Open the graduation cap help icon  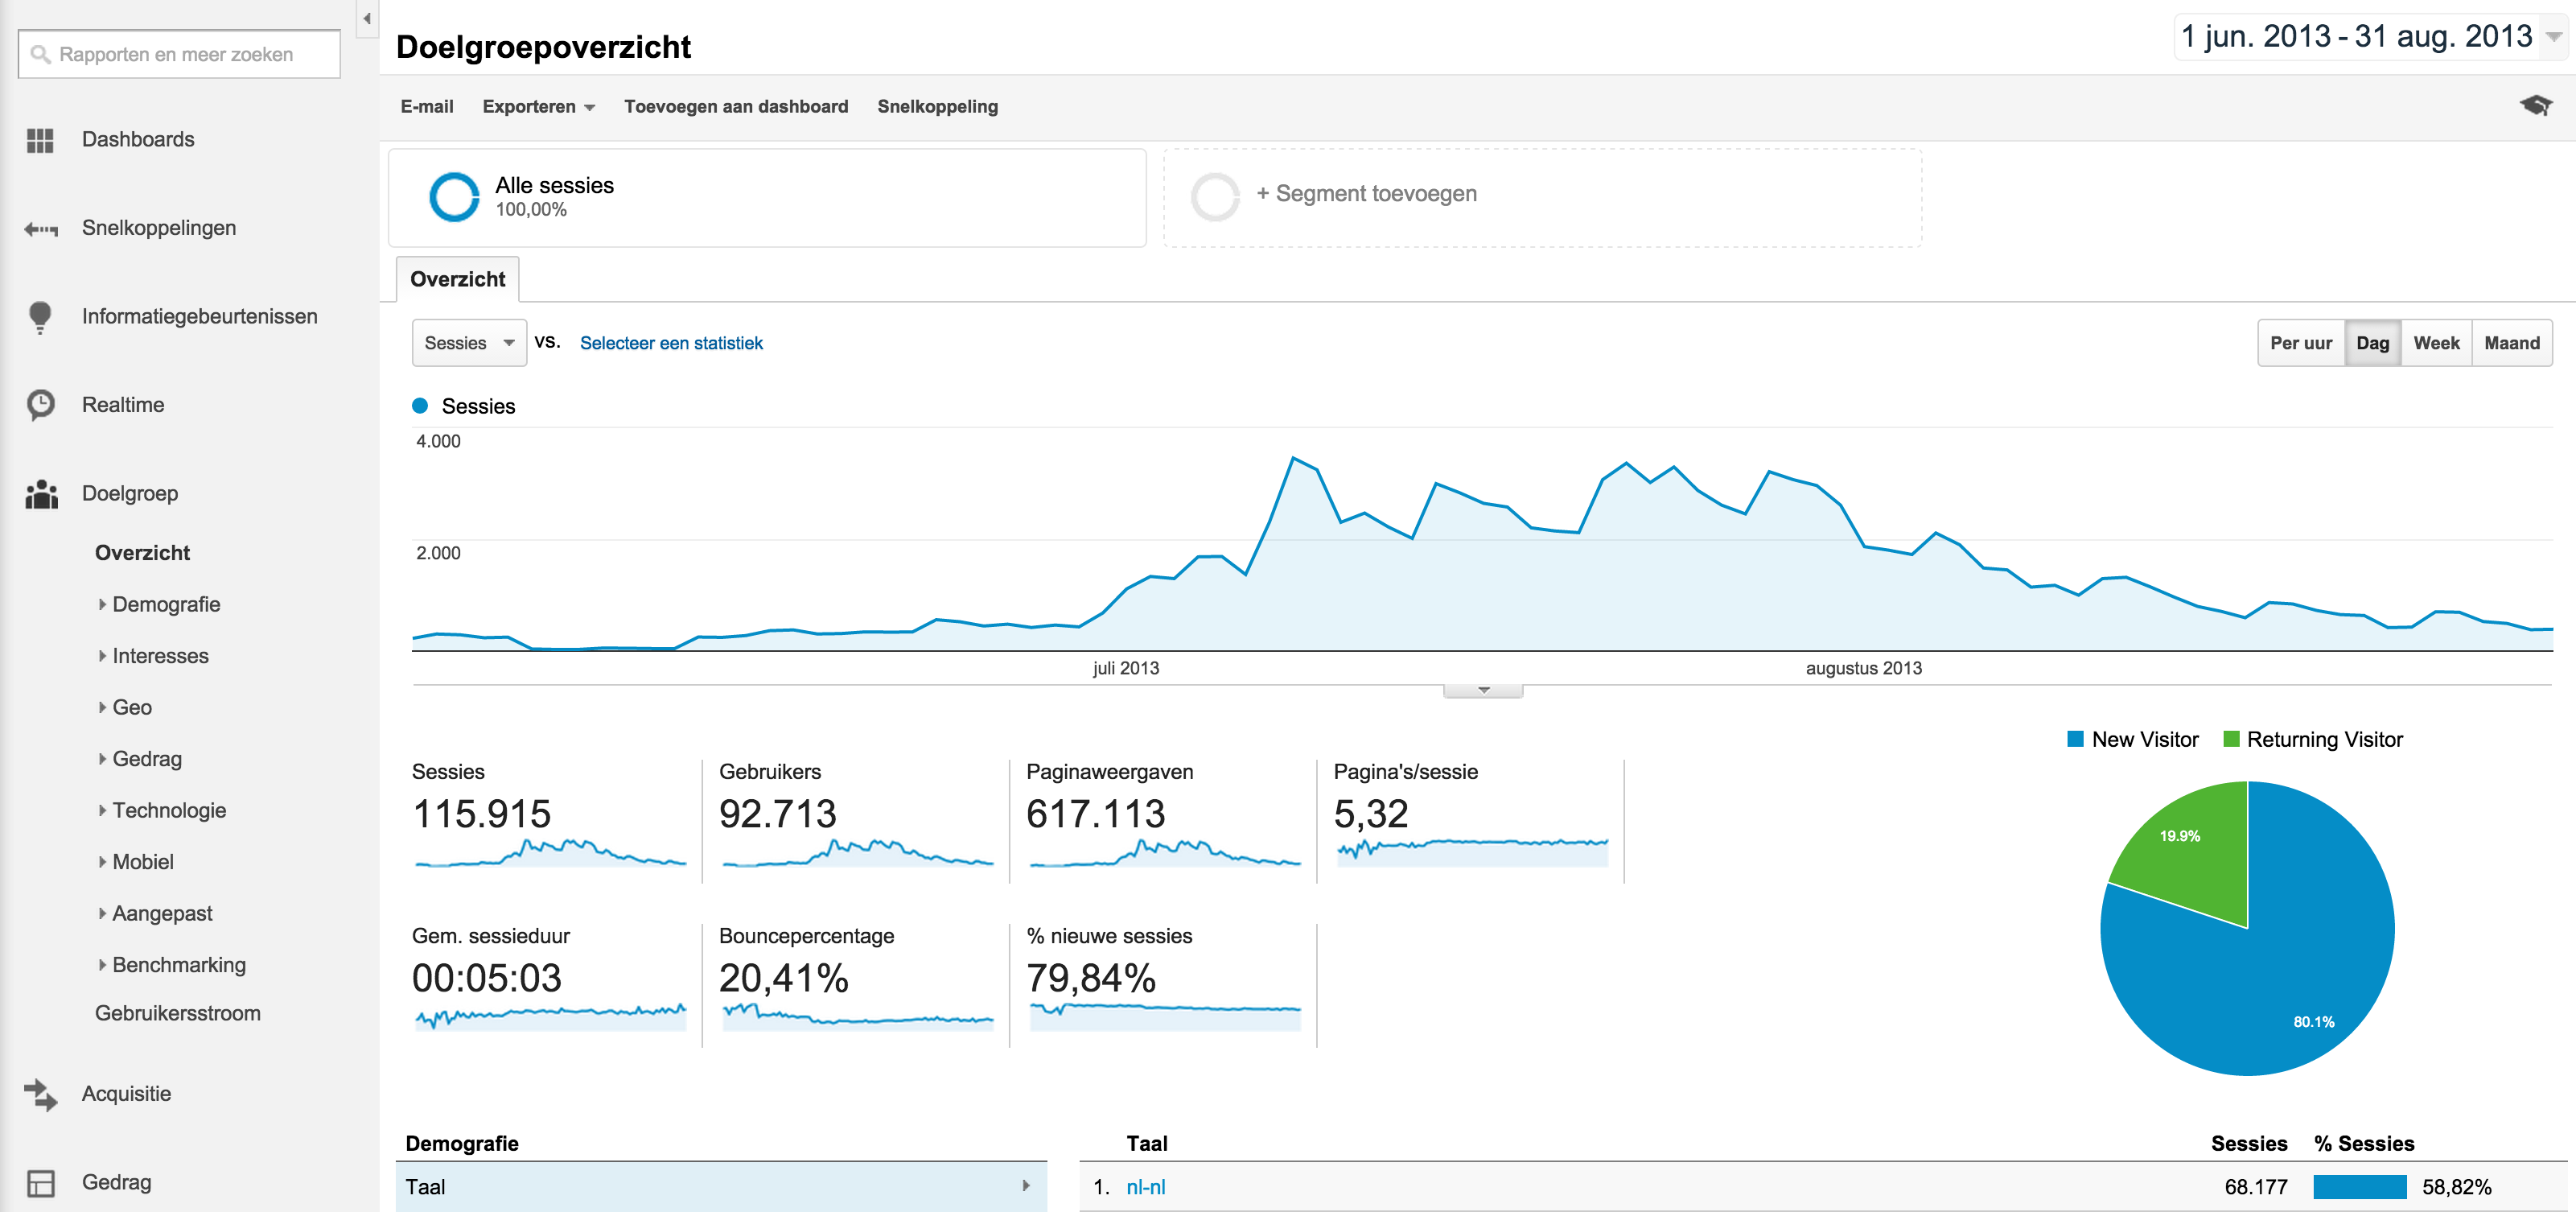2536,105
